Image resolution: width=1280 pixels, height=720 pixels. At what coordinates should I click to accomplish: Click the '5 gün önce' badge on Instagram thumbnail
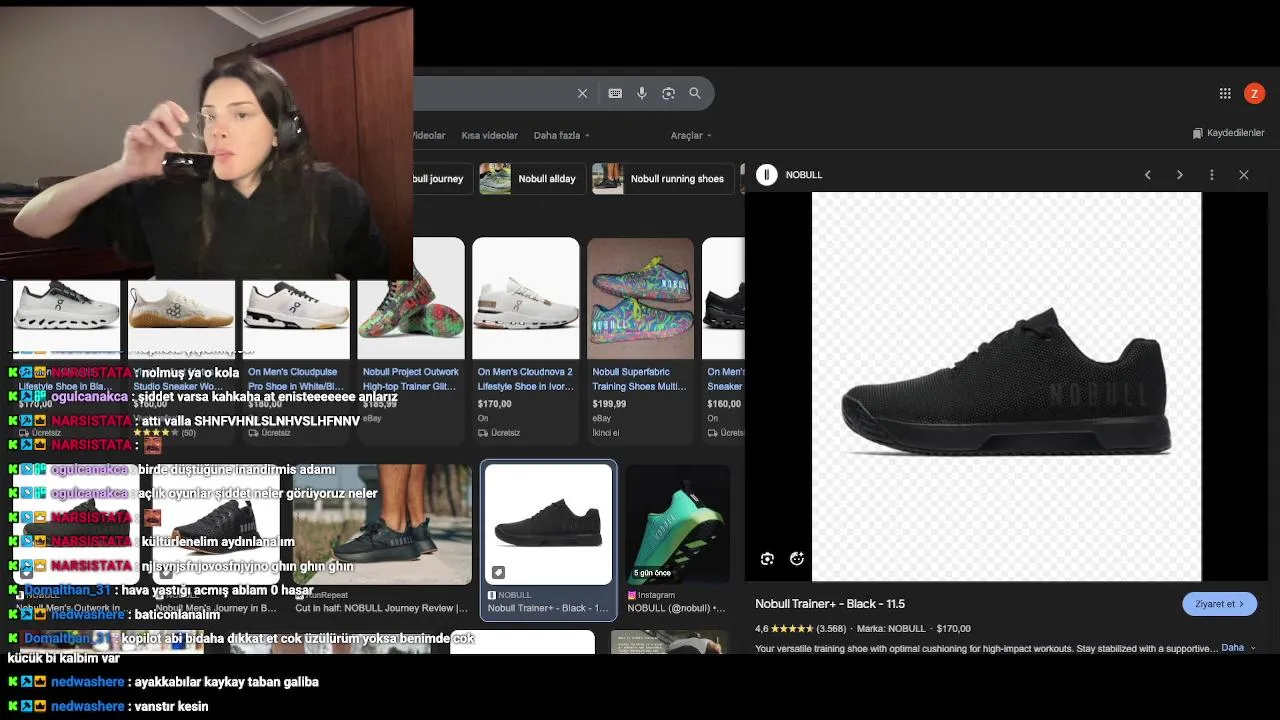point(652,573)
